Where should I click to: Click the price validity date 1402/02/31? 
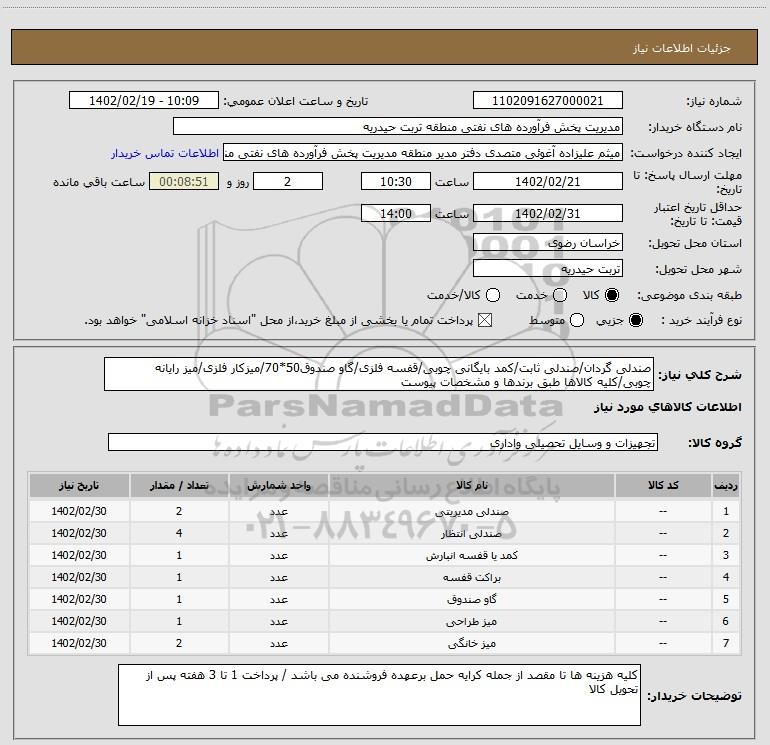[x=548, y=213]
